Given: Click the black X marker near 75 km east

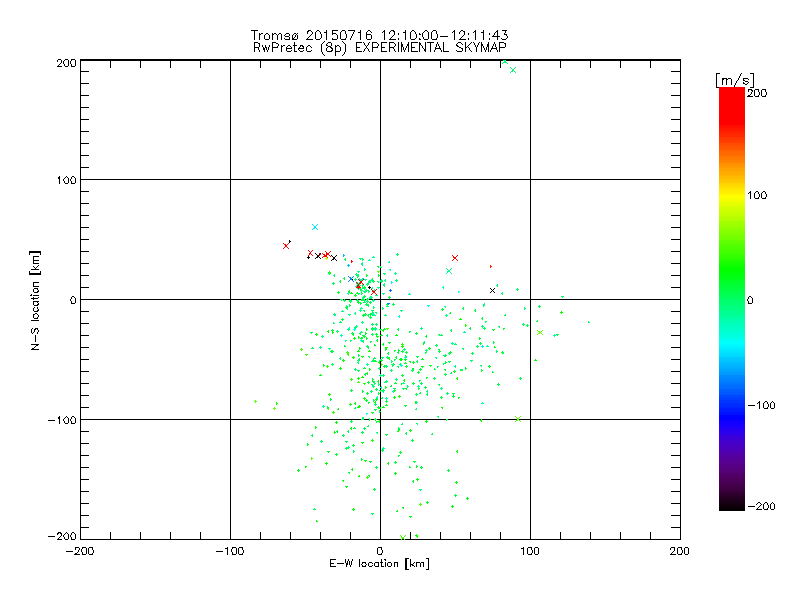Looking at the screenshot, I should [492, 290].
